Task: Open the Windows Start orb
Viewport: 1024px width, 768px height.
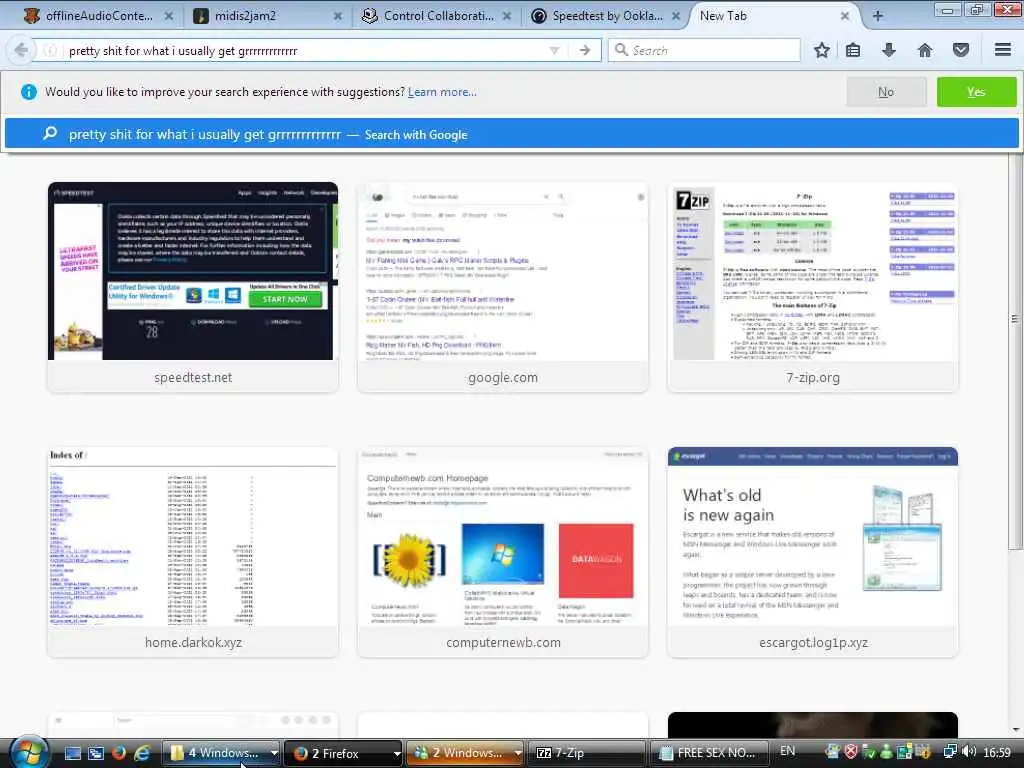Action: click(29, 753)
